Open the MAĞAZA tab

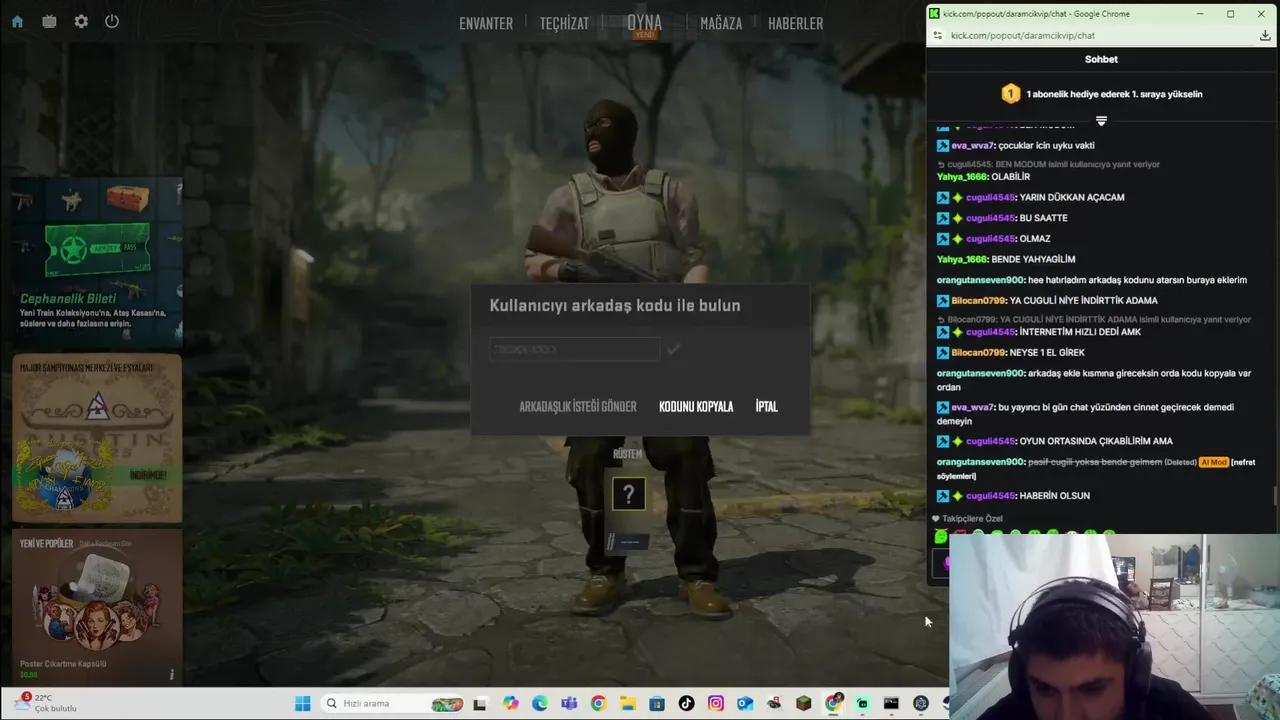721,23
